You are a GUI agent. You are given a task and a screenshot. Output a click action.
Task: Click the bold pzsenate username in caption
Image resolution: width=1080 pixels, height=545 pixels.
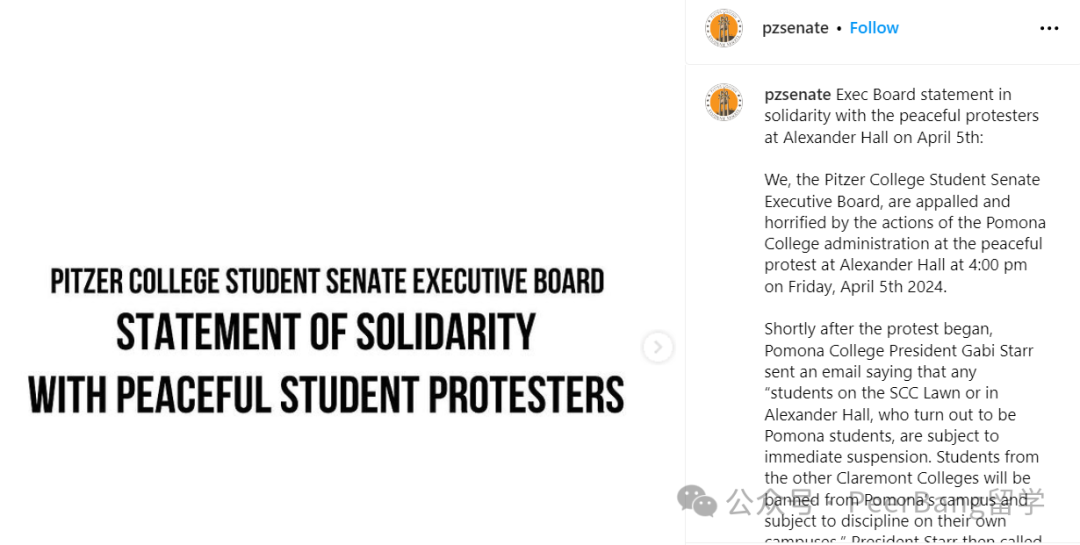(x=797, y=95)
